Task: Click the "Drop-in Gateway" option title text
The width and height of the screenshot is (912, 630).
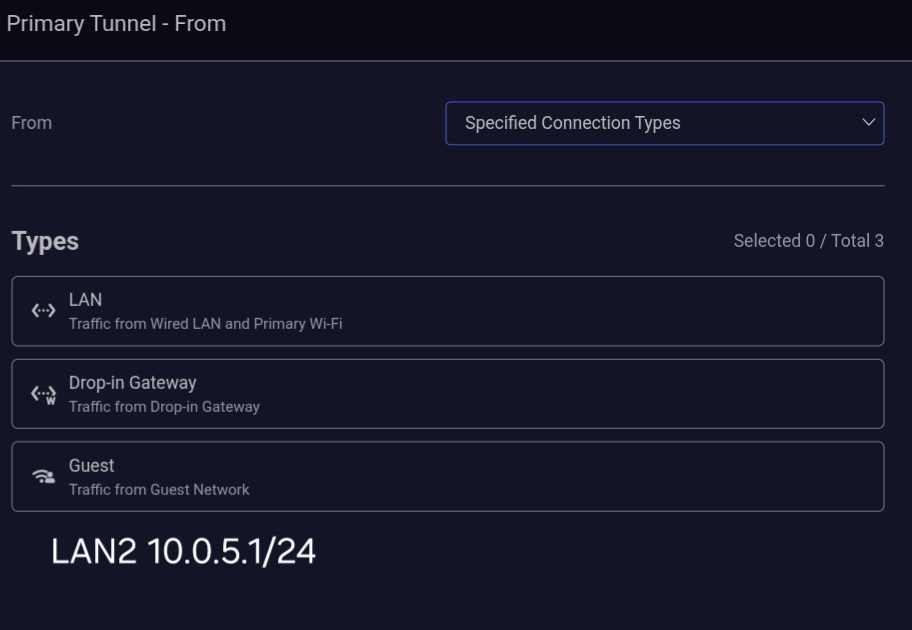Action: [x=132, y=383]
